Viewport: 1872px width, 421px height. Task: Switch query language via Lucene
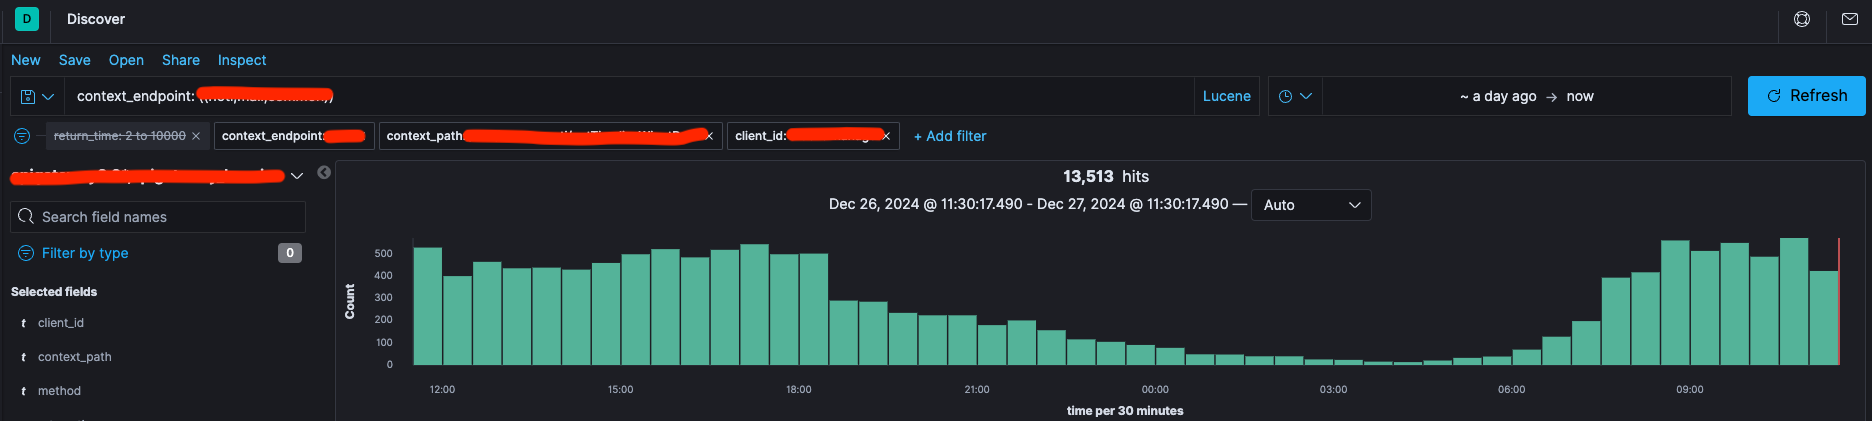1226,97
